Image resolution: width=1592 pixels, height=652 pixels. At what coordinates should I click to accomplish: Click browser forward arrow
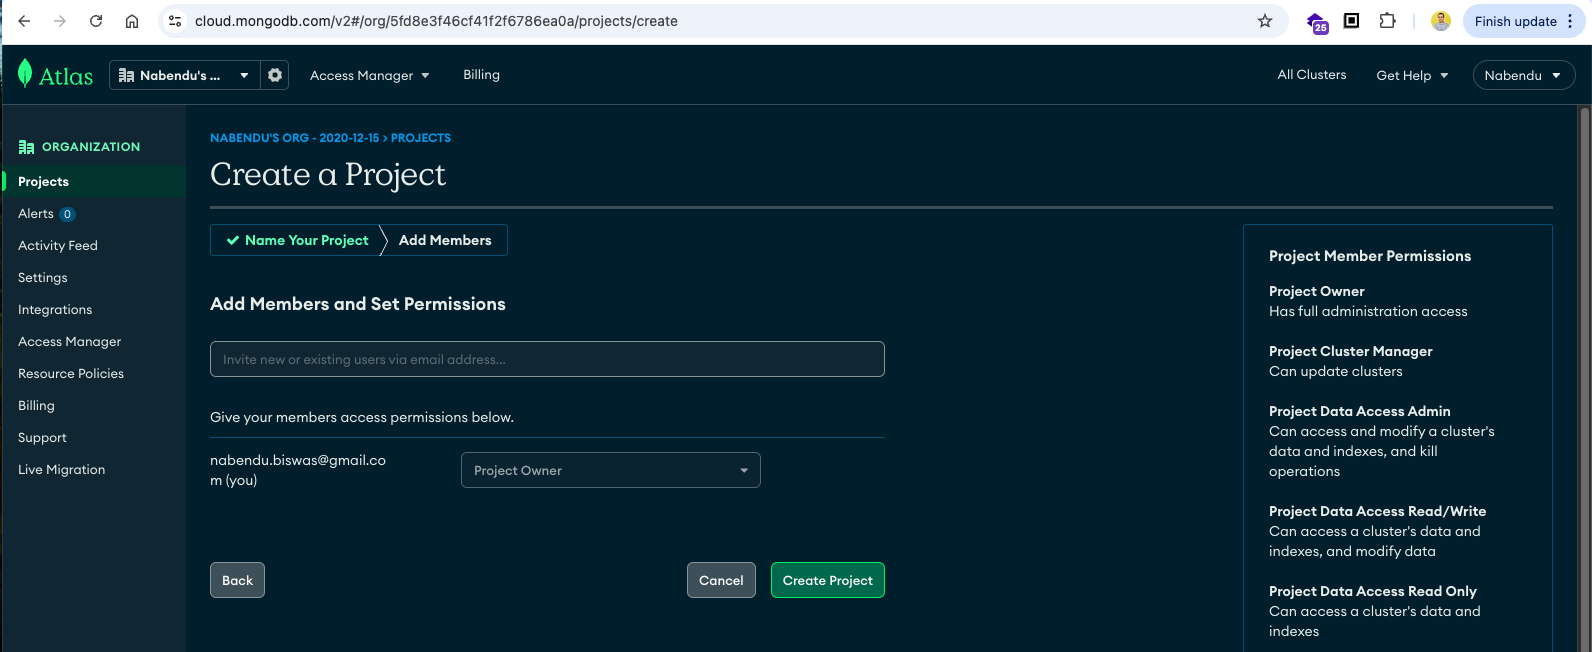60,21
